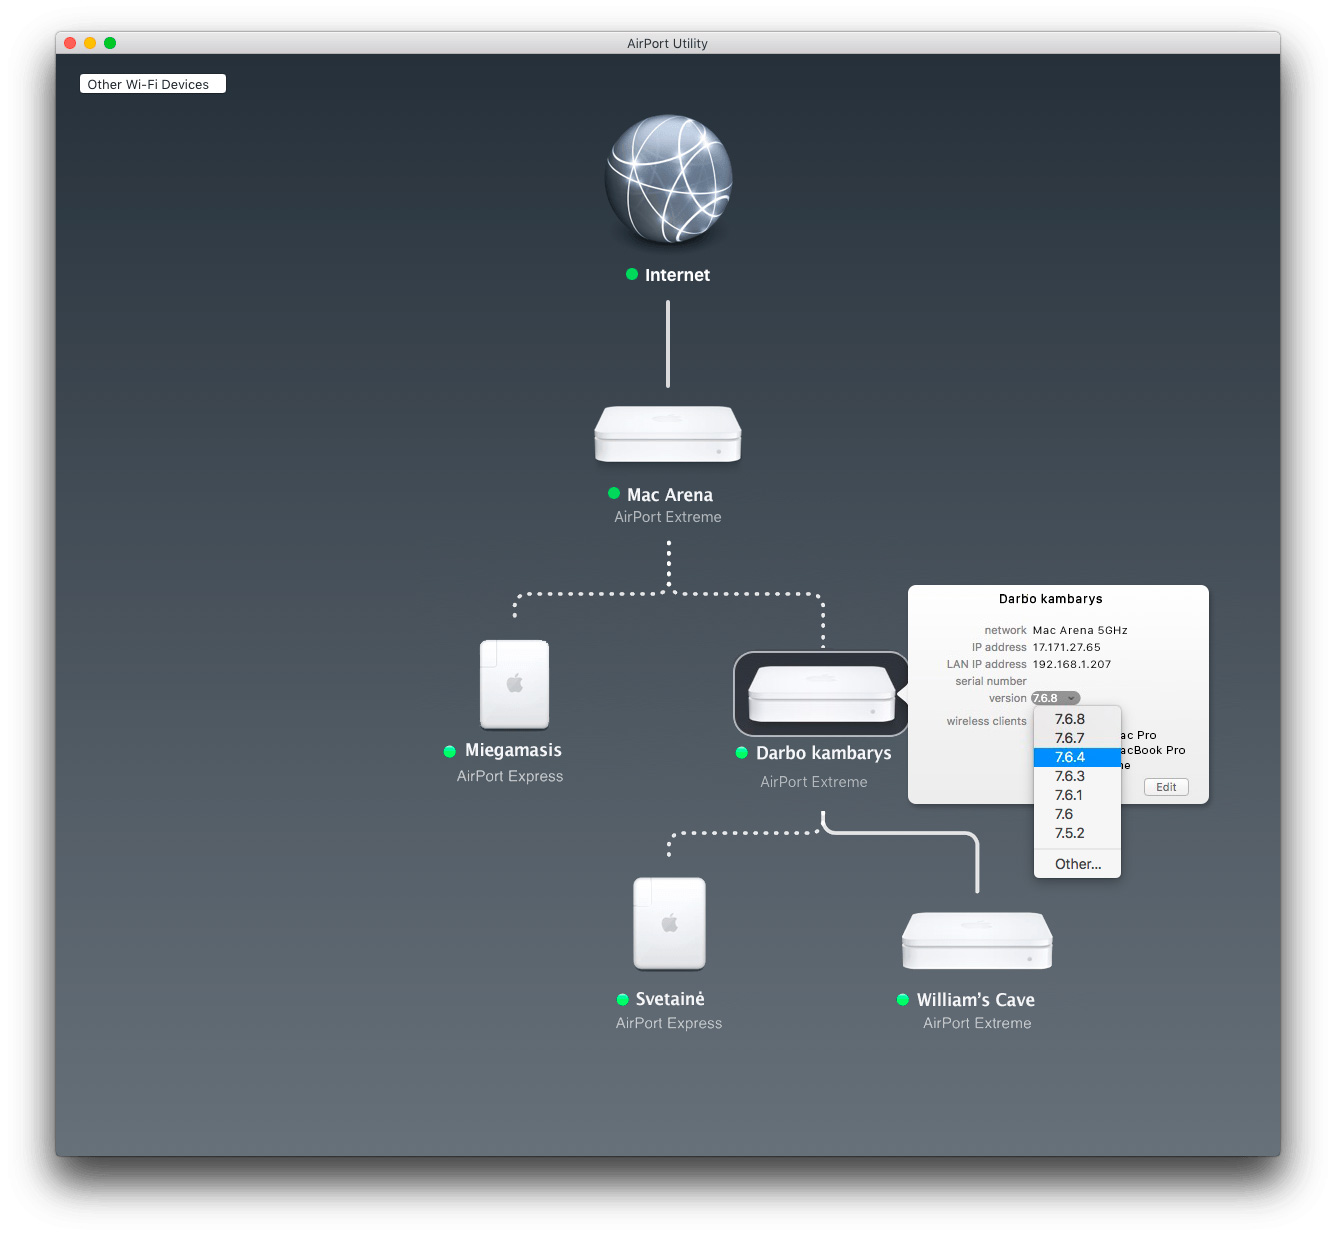This screenshot has height=1236, width=1336.
Task: Click the wireless clients label
Action: [x=987, y=721]
